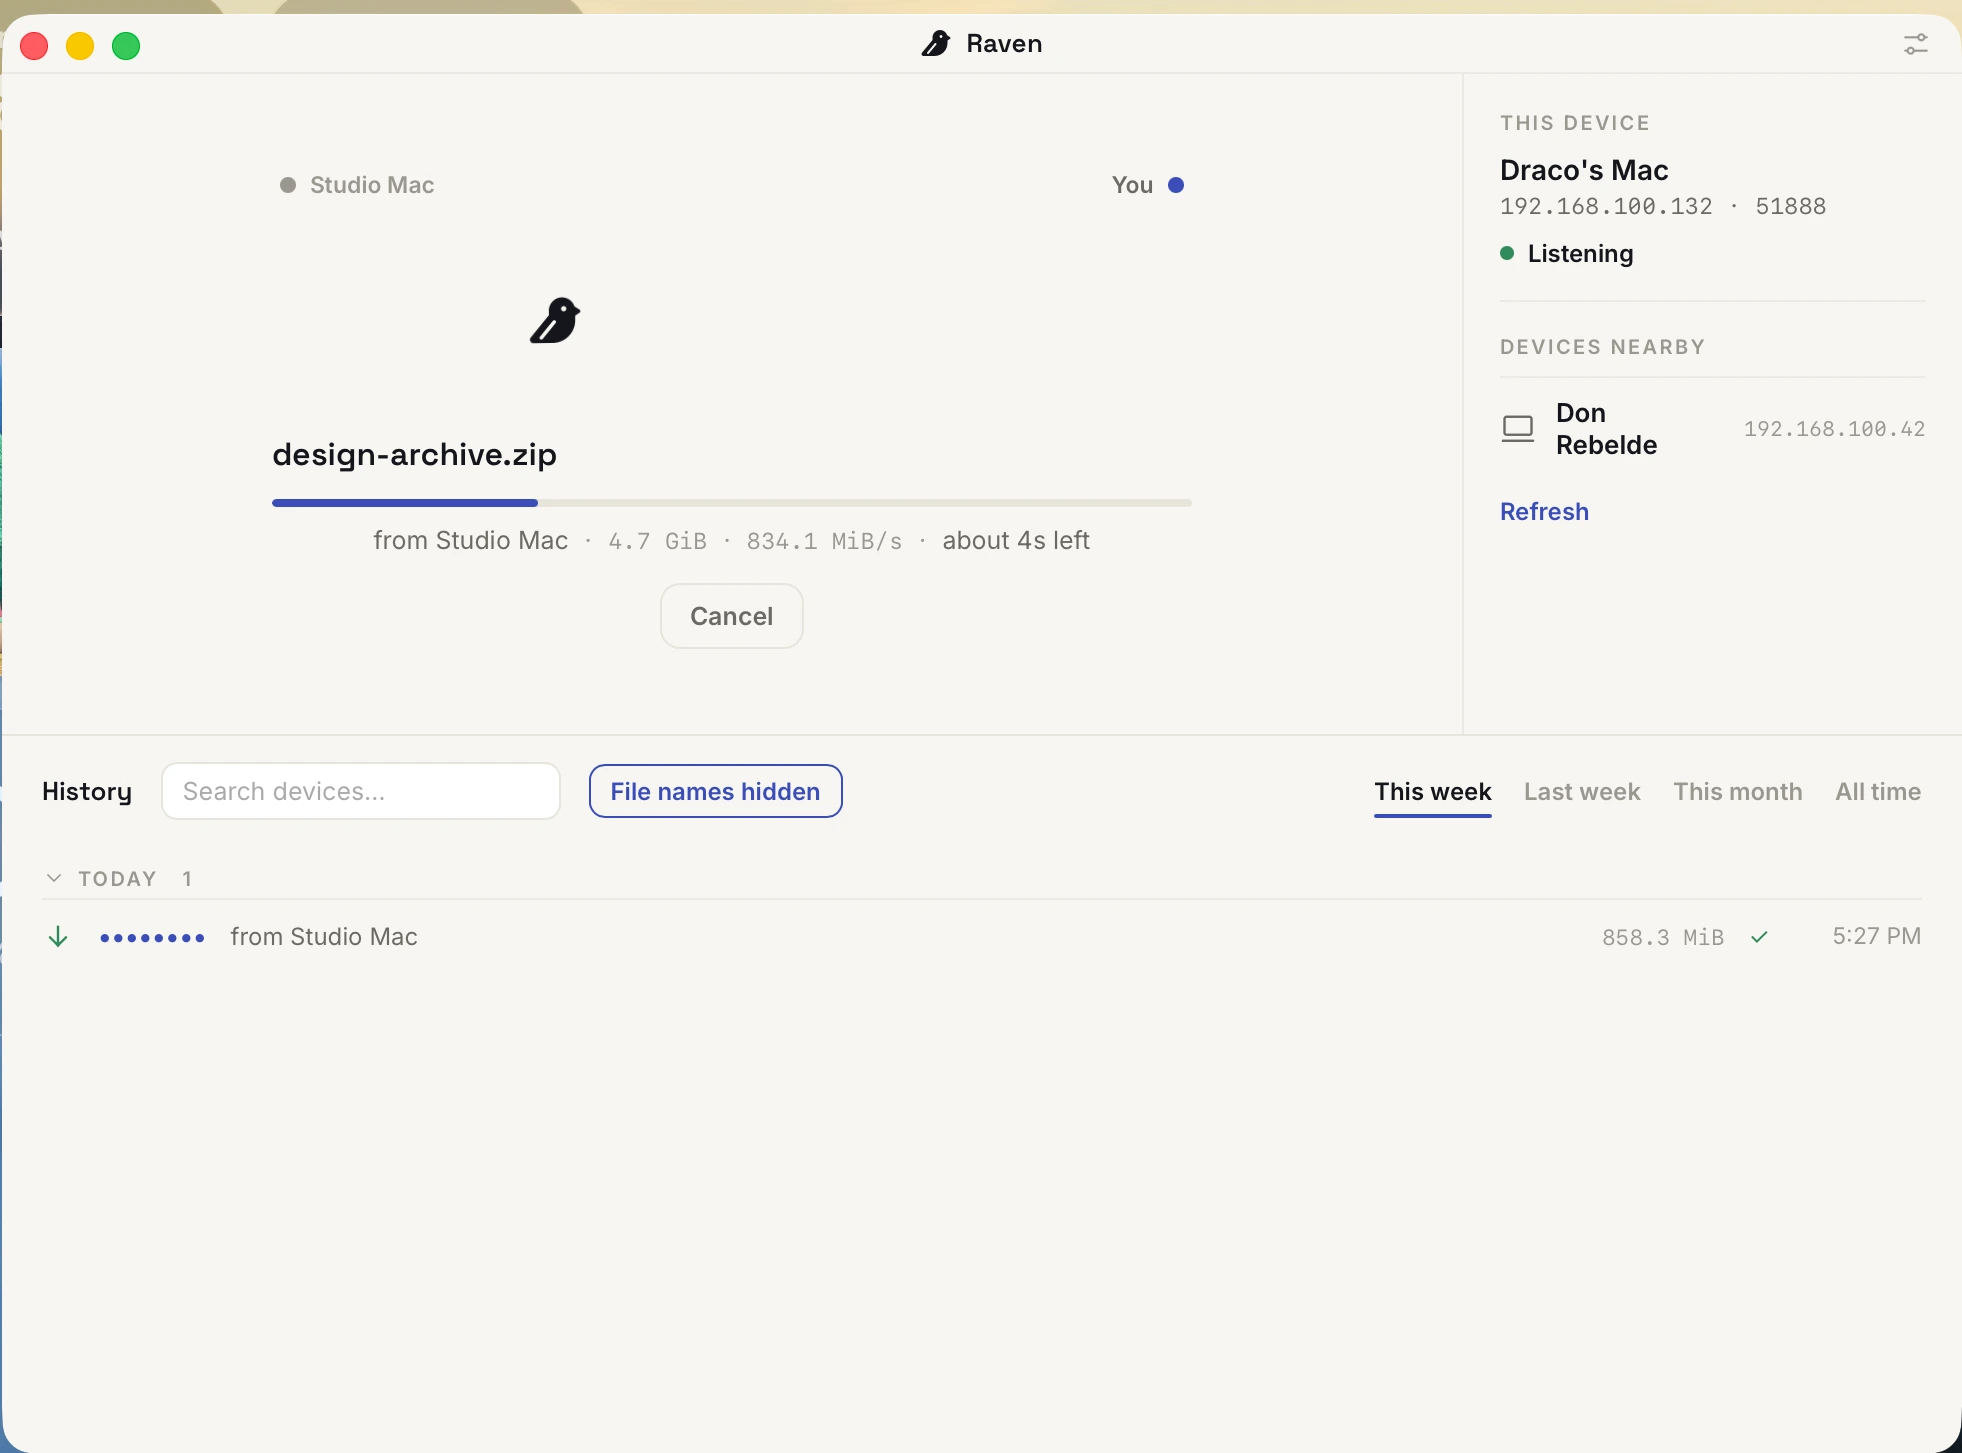Refresh the nearby devices list
1962x1453 pixels.
1544,512
